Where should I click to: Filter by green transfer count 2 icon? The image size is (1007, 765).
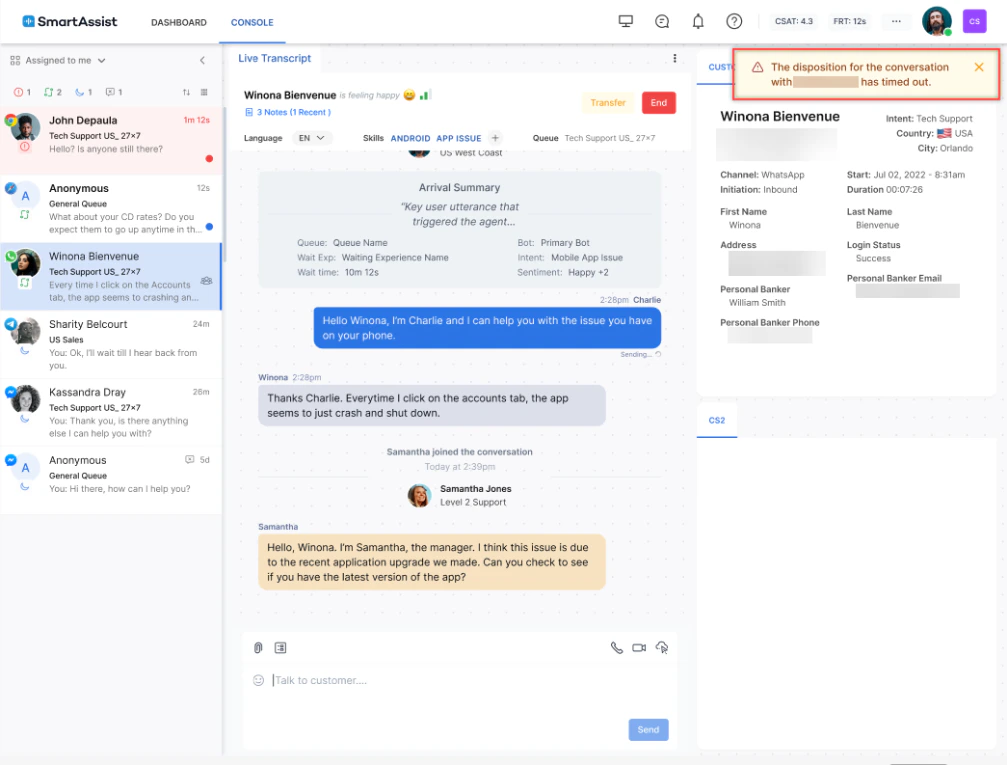click(53, 92)
